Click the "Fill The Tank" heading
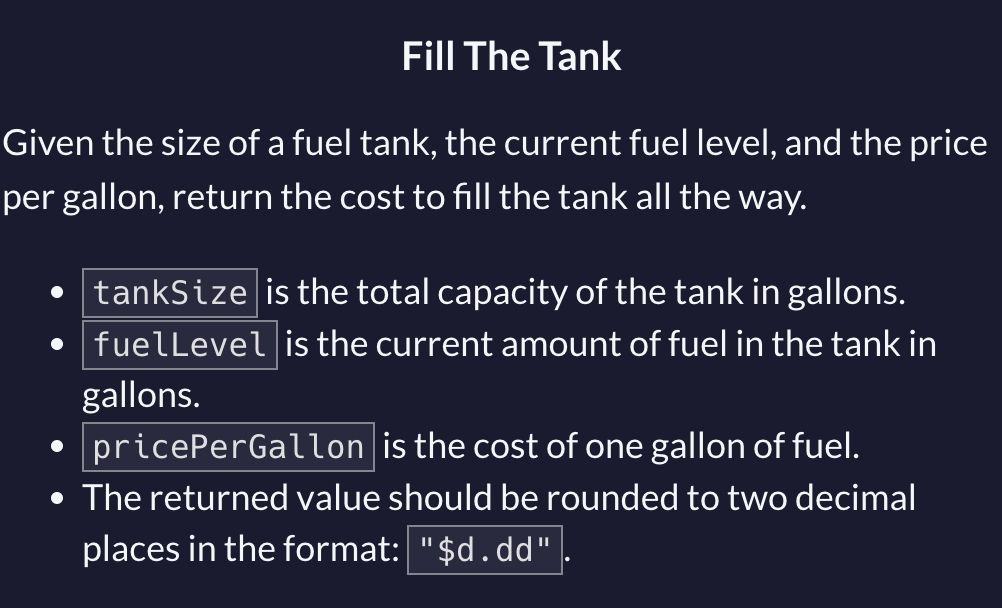 pos(511,56)
